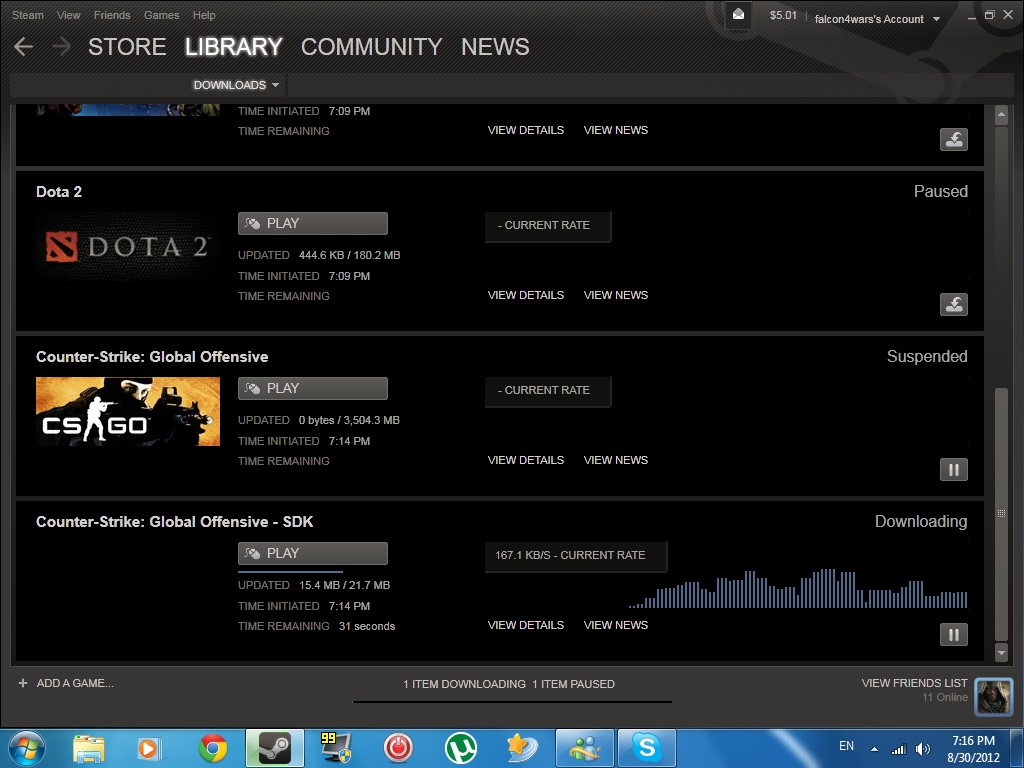View news for the top partially visible game
The width and height of the screenshot is (1024, 768).
click(616, 130)
